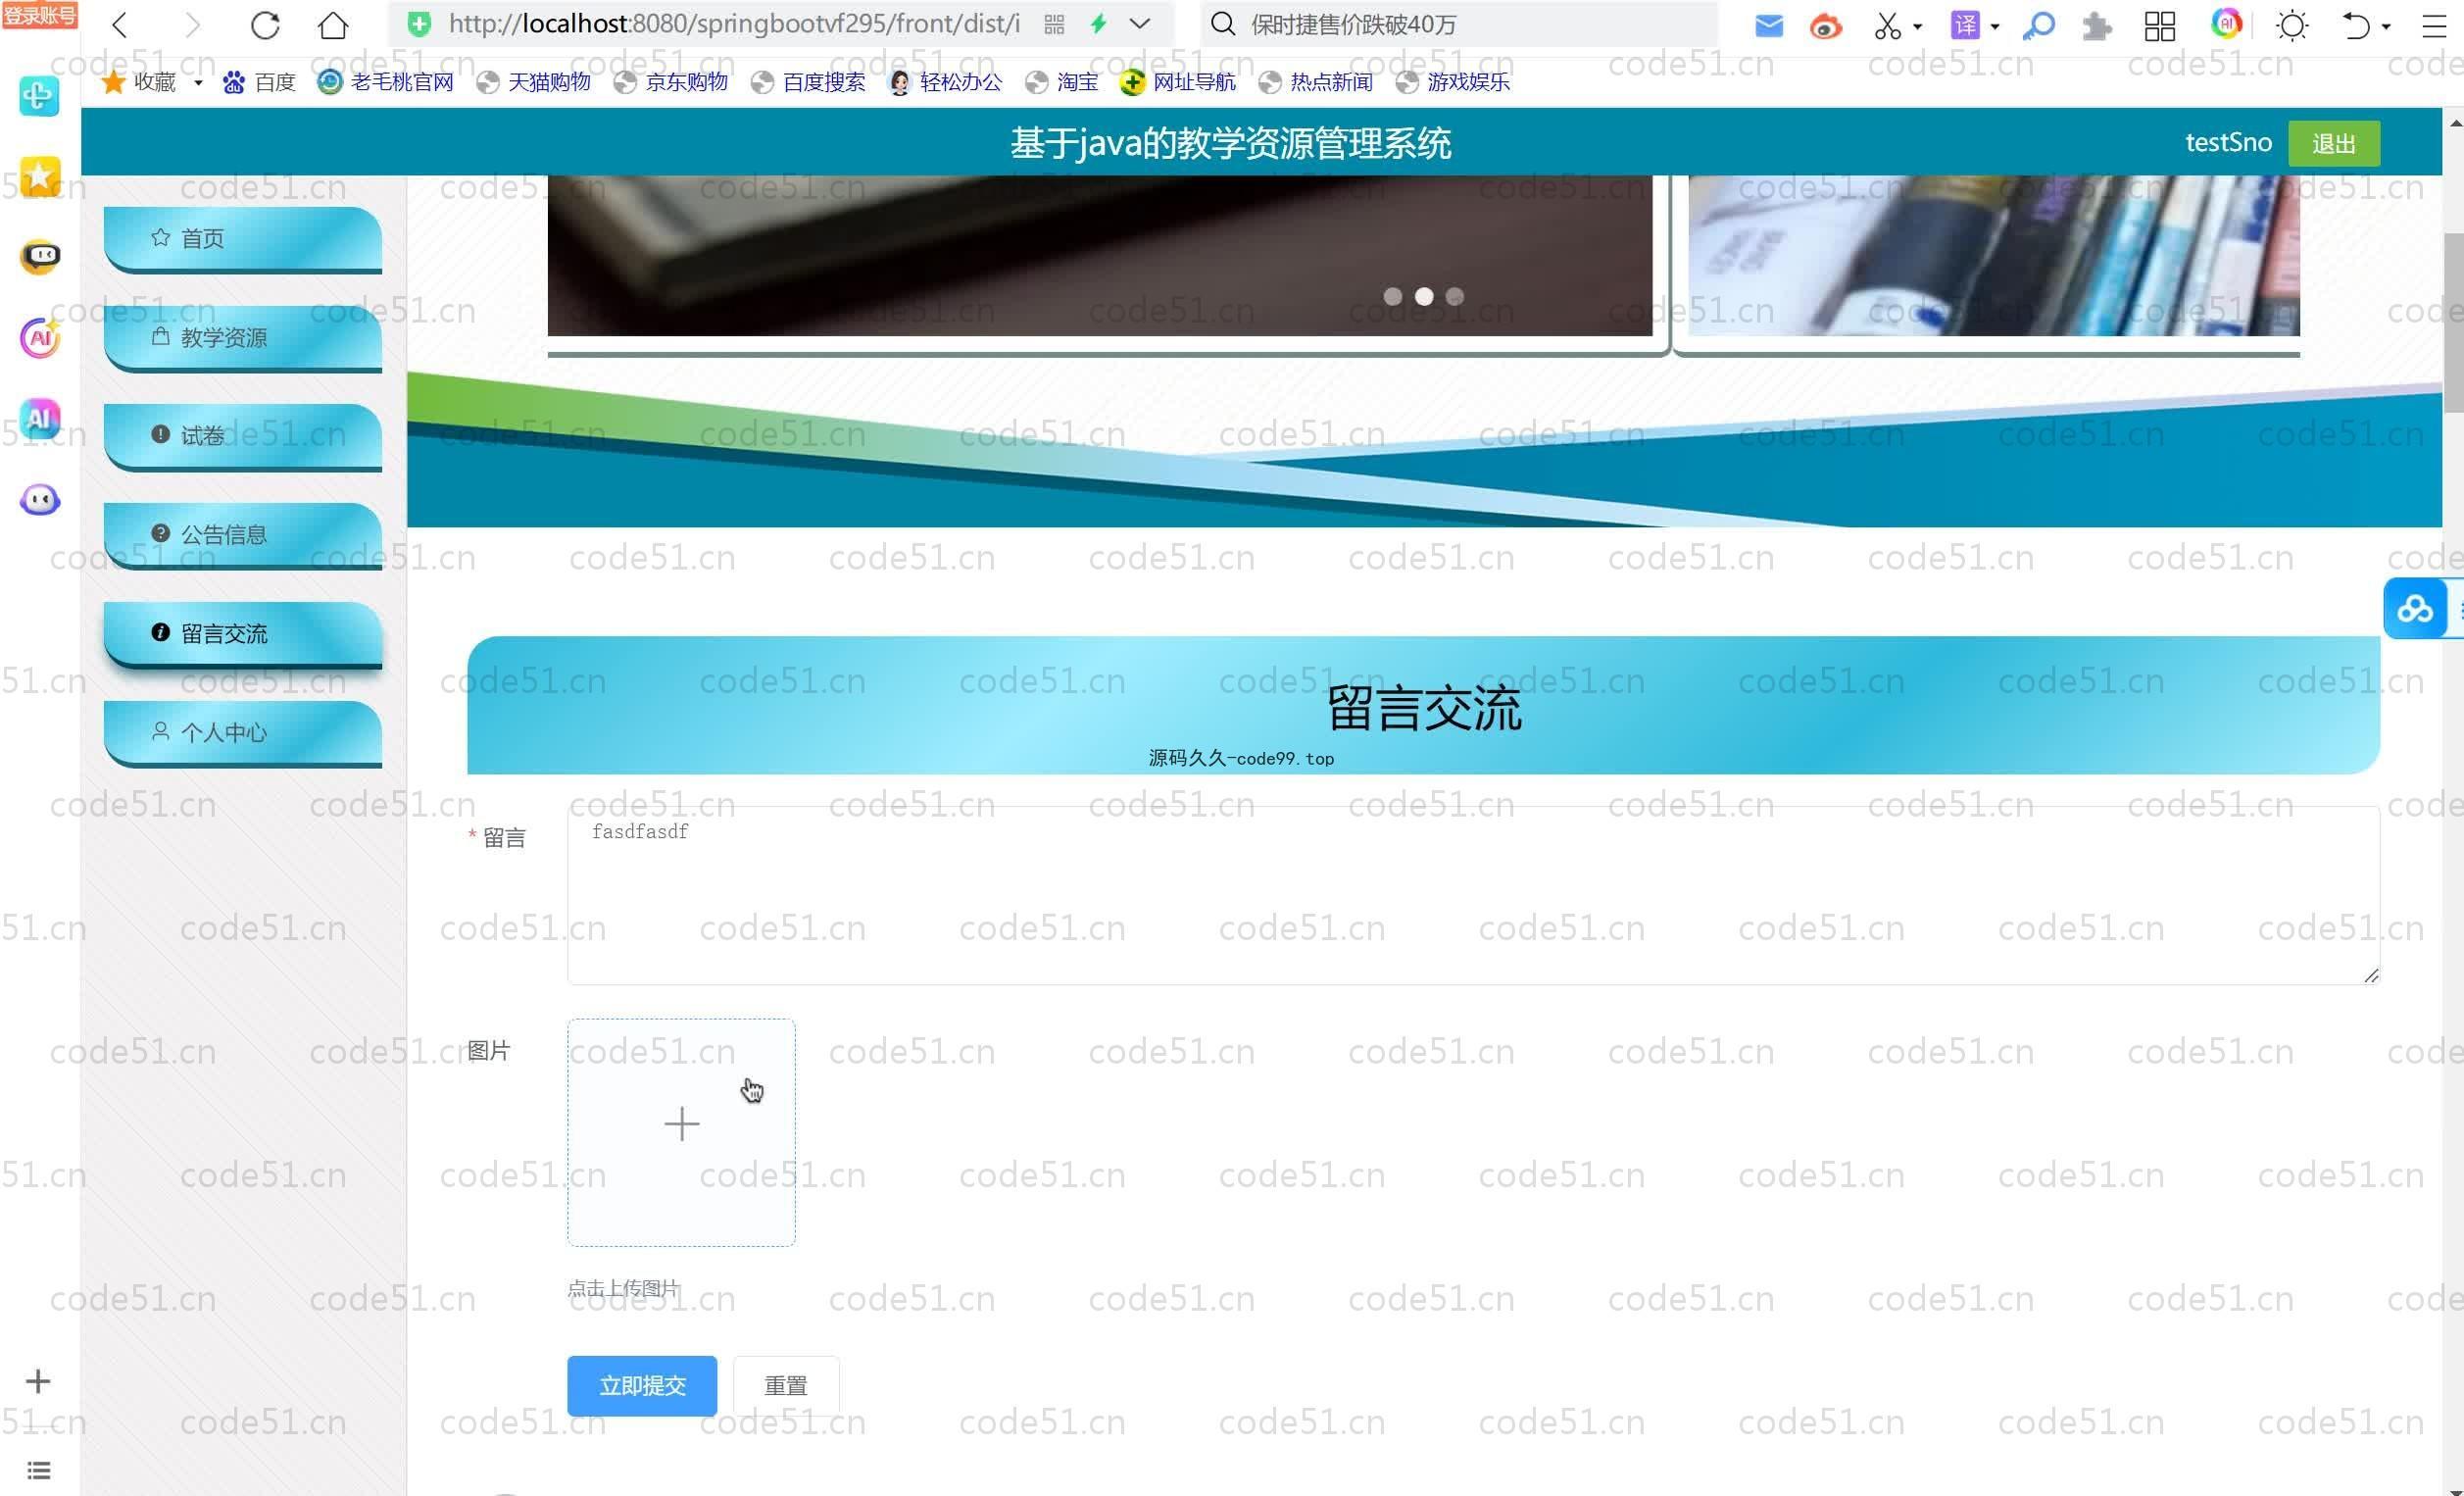Screen dimensions: 2464x1496
Task: Click the orange star sidebar icon
Action: pos(39,177)
